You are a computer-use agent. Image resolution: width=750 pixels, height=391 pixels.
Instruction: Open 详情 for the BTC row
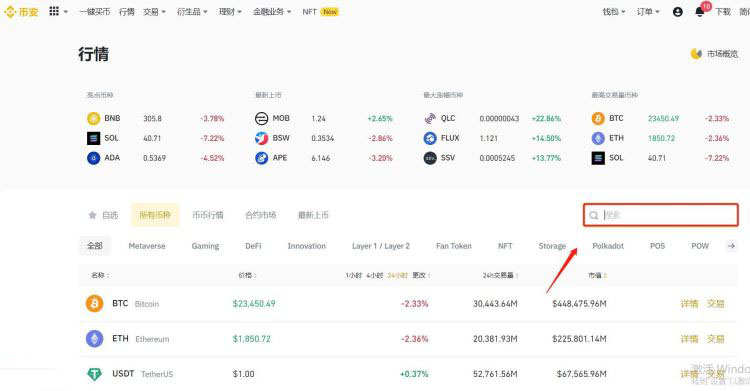689,303
